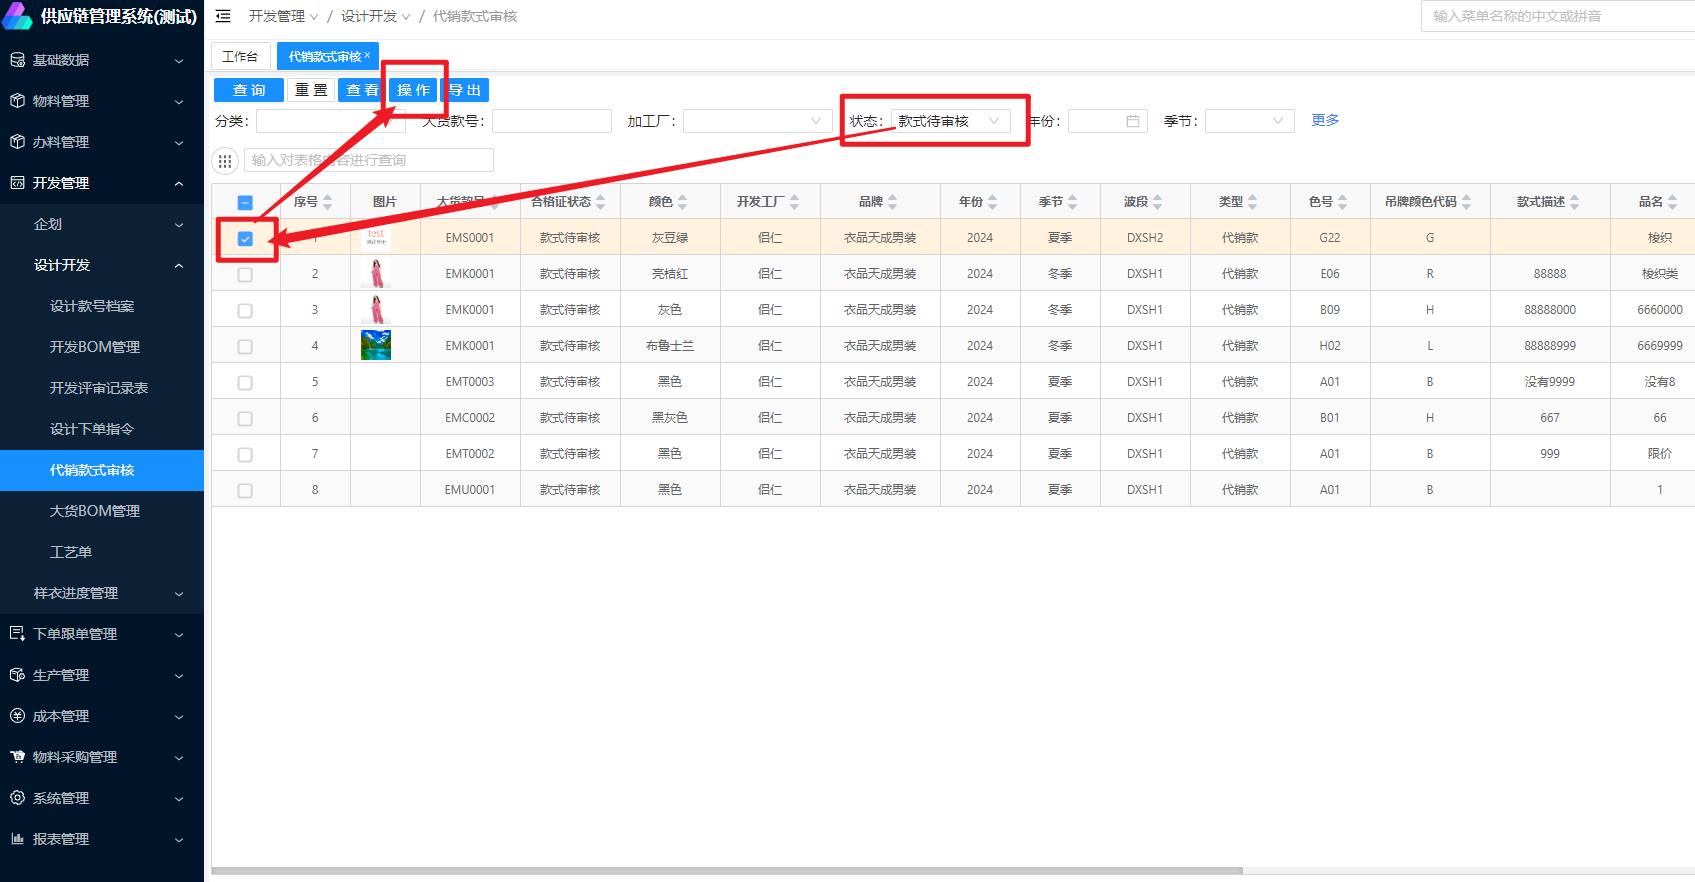1695x882 pixels.
Task: Sort by 年份 column sort icon
Action: [992, 202]
